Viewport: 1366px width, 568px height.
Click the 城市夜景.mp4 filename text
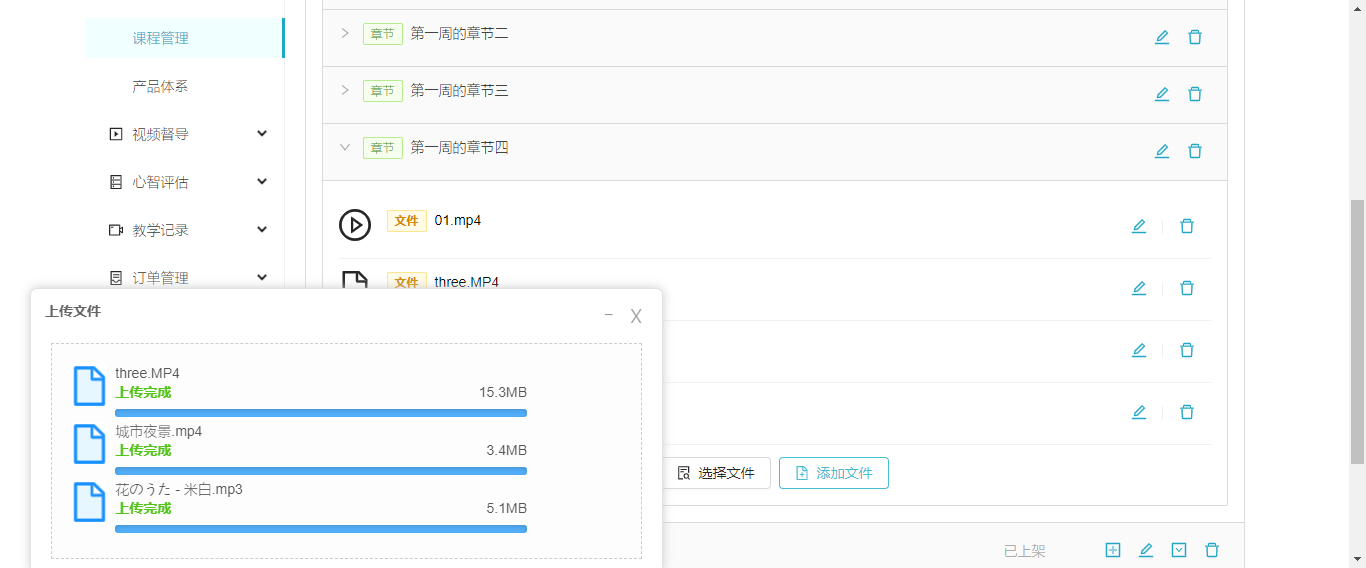coord(159,431)
